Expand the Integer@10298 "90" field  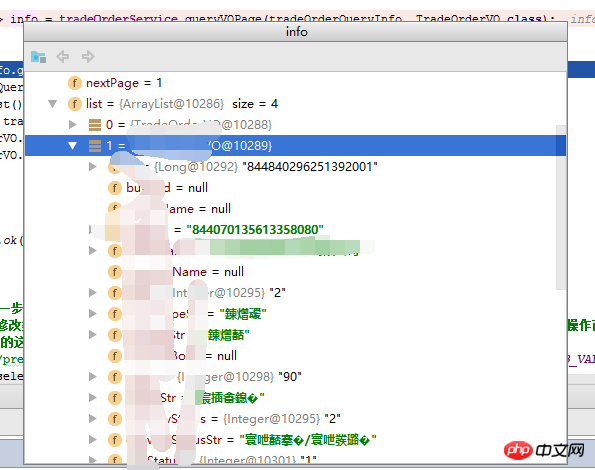[93, 376]
